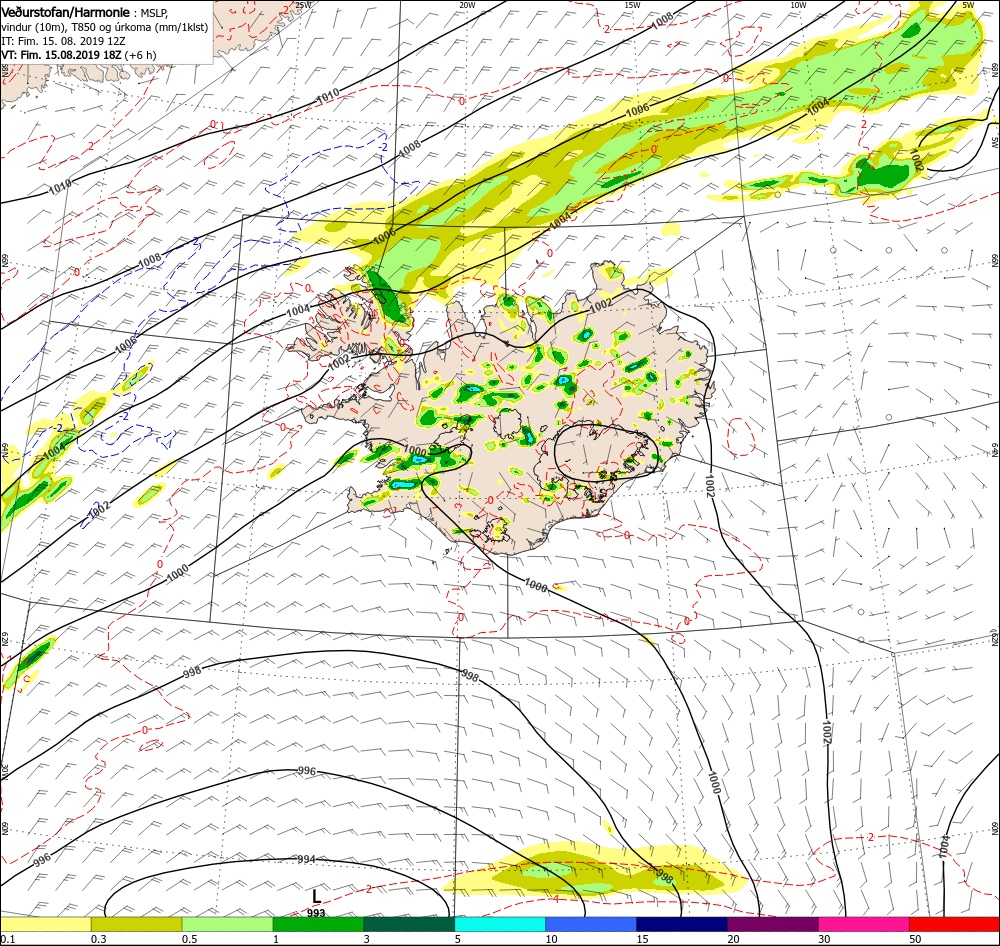Select the medium green 1 mm legend swatch

click(318, 924)
